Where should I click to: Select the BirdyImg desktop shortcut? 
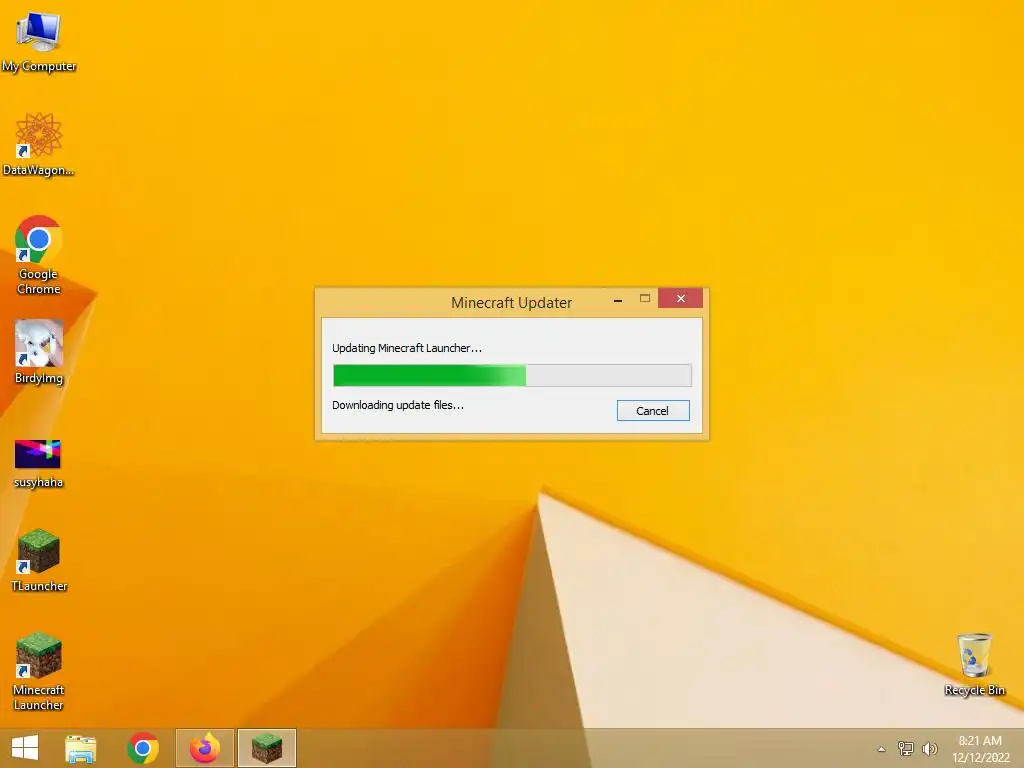point(39,351)
